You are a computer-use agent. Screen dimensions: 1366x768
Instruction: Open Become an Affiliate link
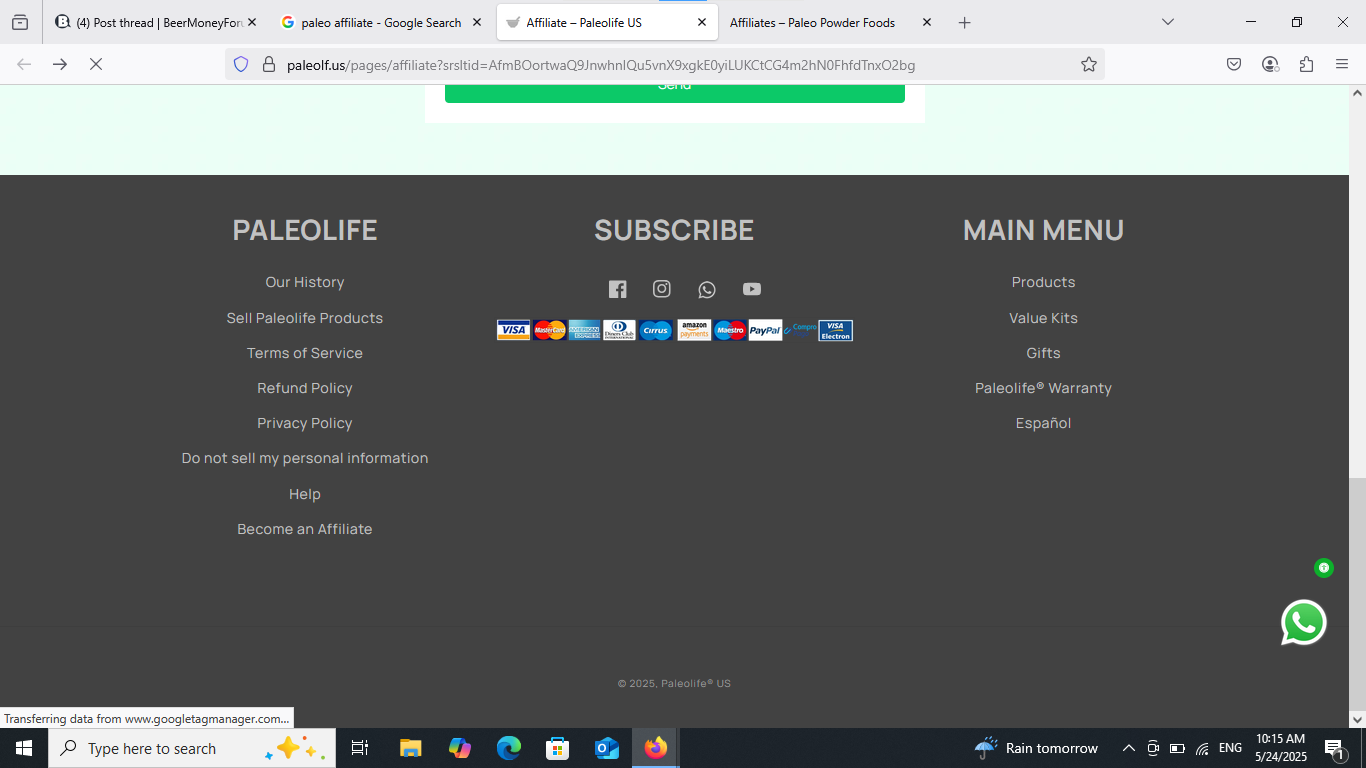pos(305,529)
